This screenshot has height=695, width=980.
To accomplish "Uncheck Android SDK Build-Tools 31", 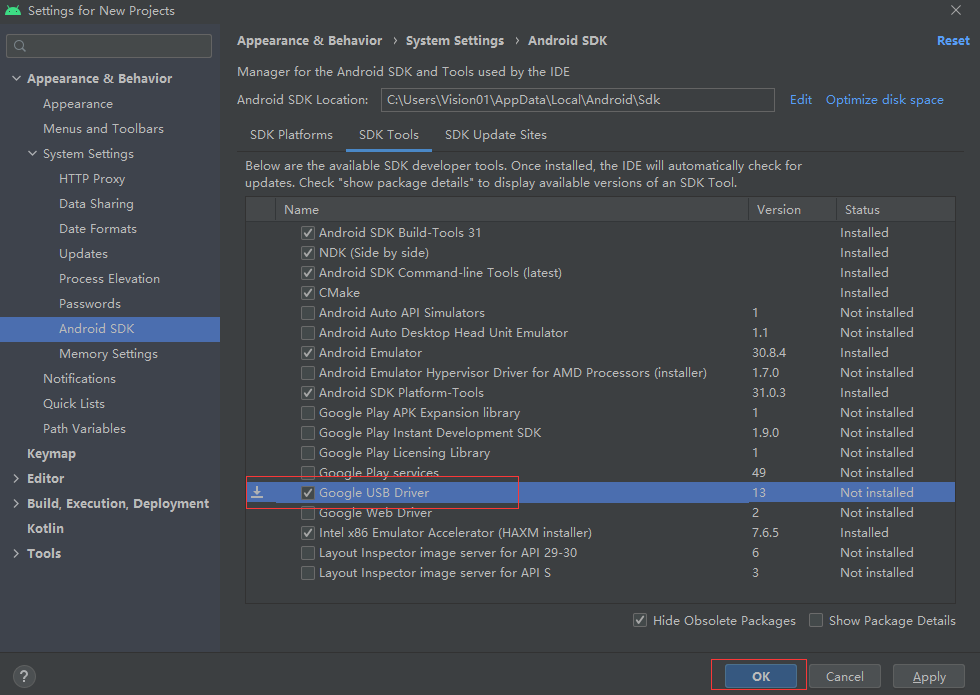I will tap(308, 233).
